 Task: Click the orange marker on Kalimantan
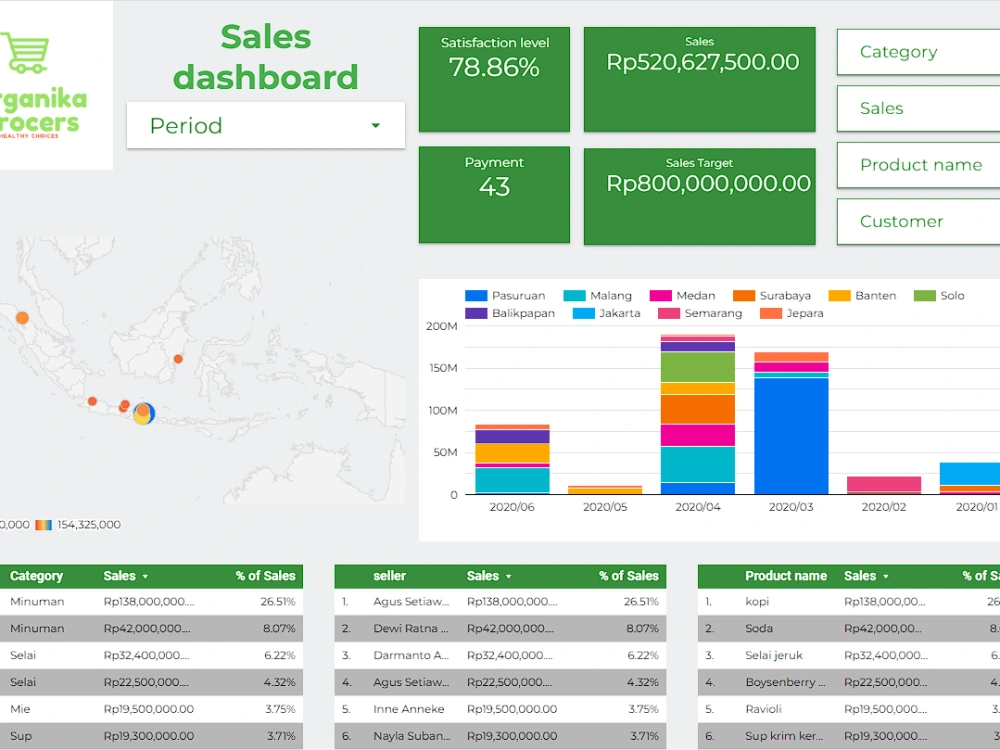[x=178, y=357]
